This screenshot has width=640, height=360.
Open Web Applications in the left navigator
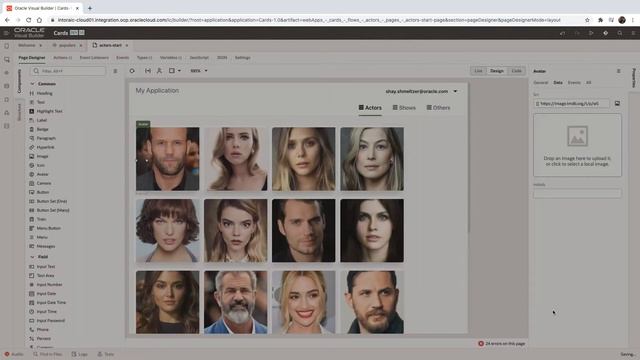[x=7, y=59]
